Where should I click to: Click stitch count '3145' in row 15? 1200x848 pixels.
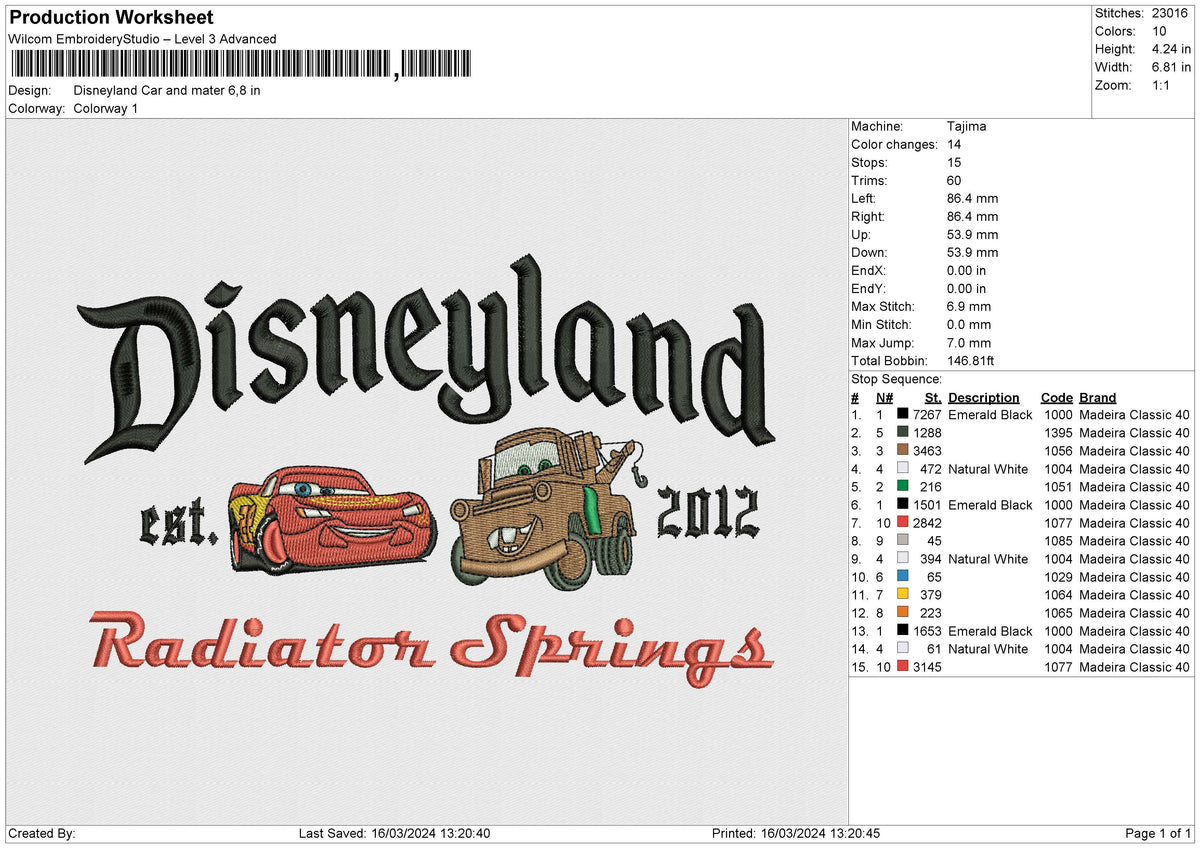pyautogui.click(x=927, y=667)
